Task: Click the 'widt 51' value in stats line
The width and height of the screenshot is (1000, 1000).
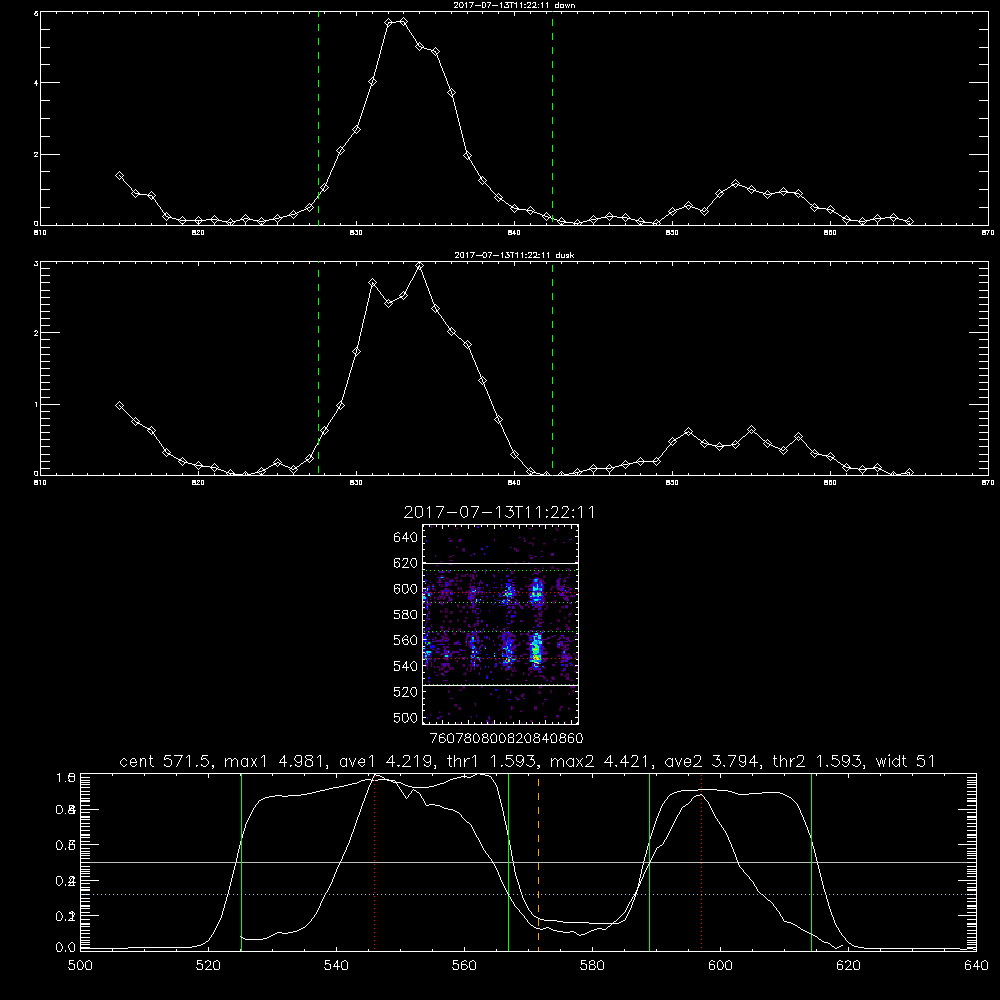Action: click(906, 761)
